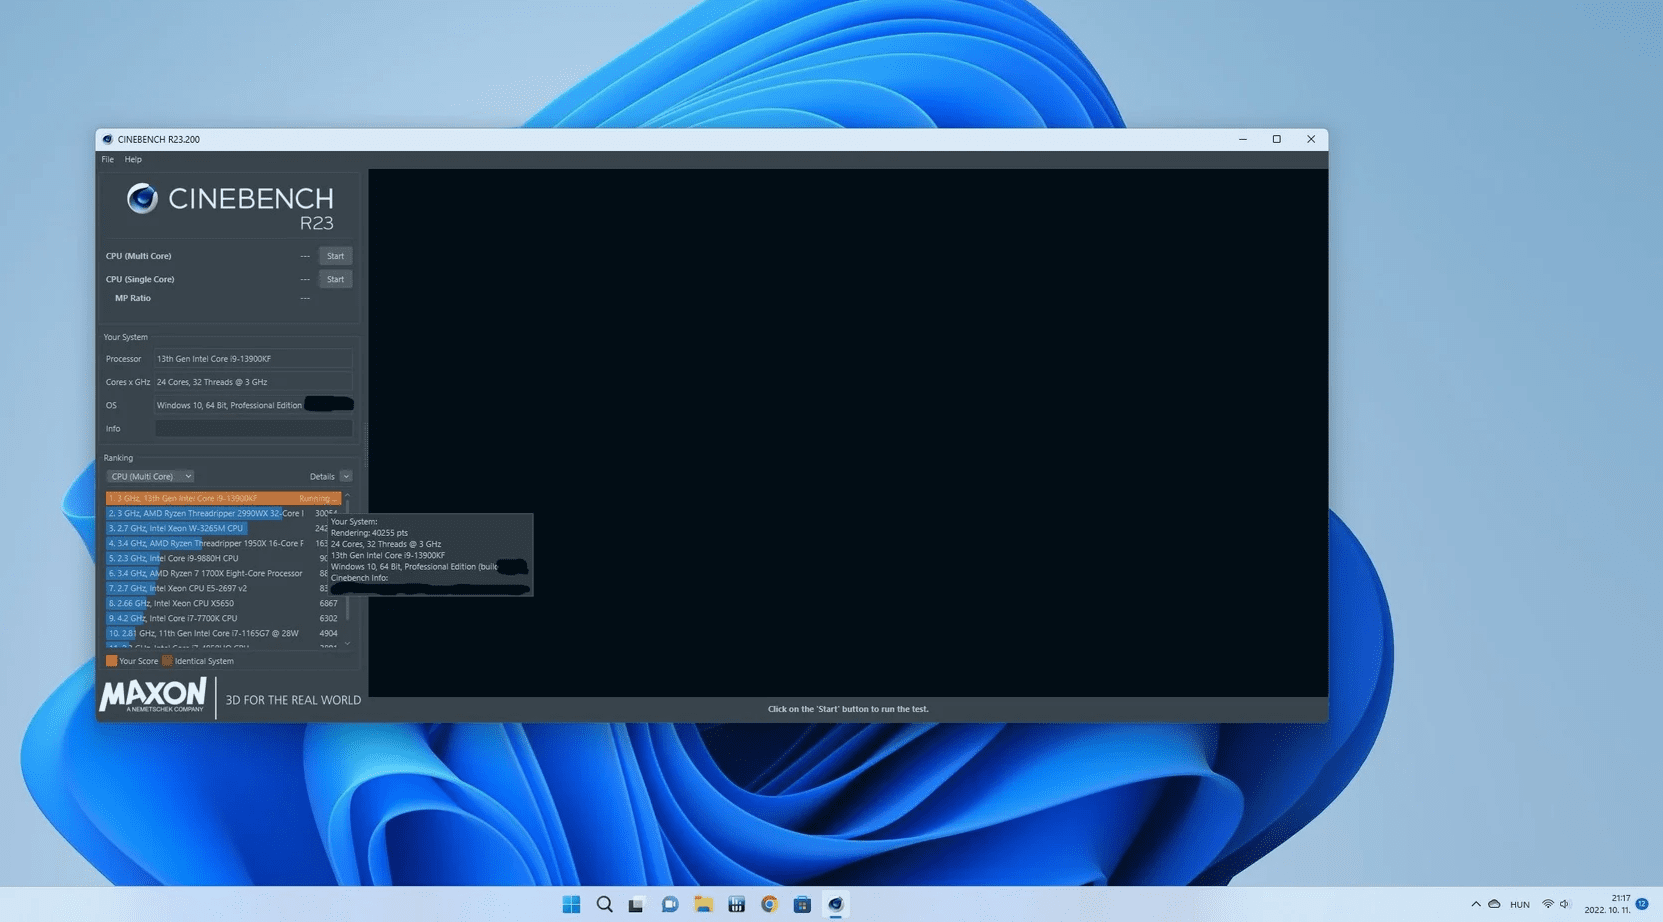Click the OneDrive cloud tray icon
Viewport: 1663px width, 922px height.
click(1494, 904)
